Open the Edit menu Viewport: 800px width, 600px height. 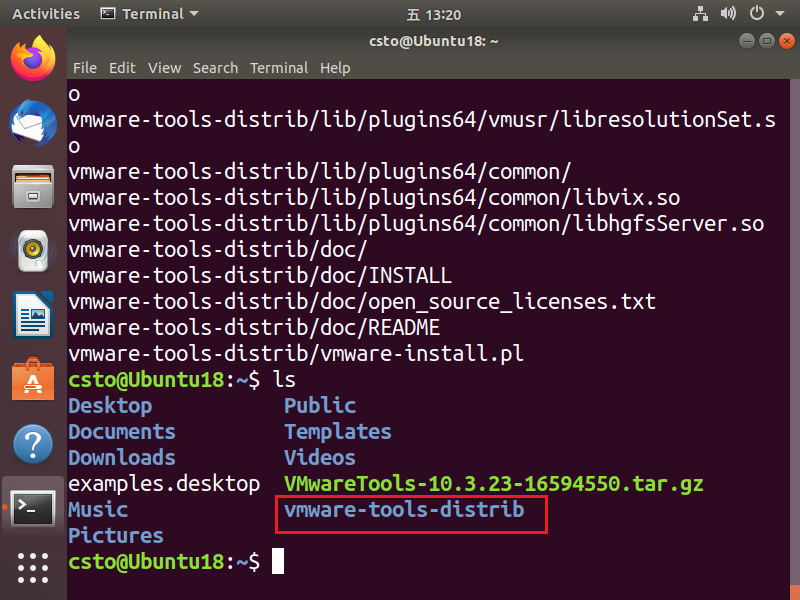click(x=122, y=68)
